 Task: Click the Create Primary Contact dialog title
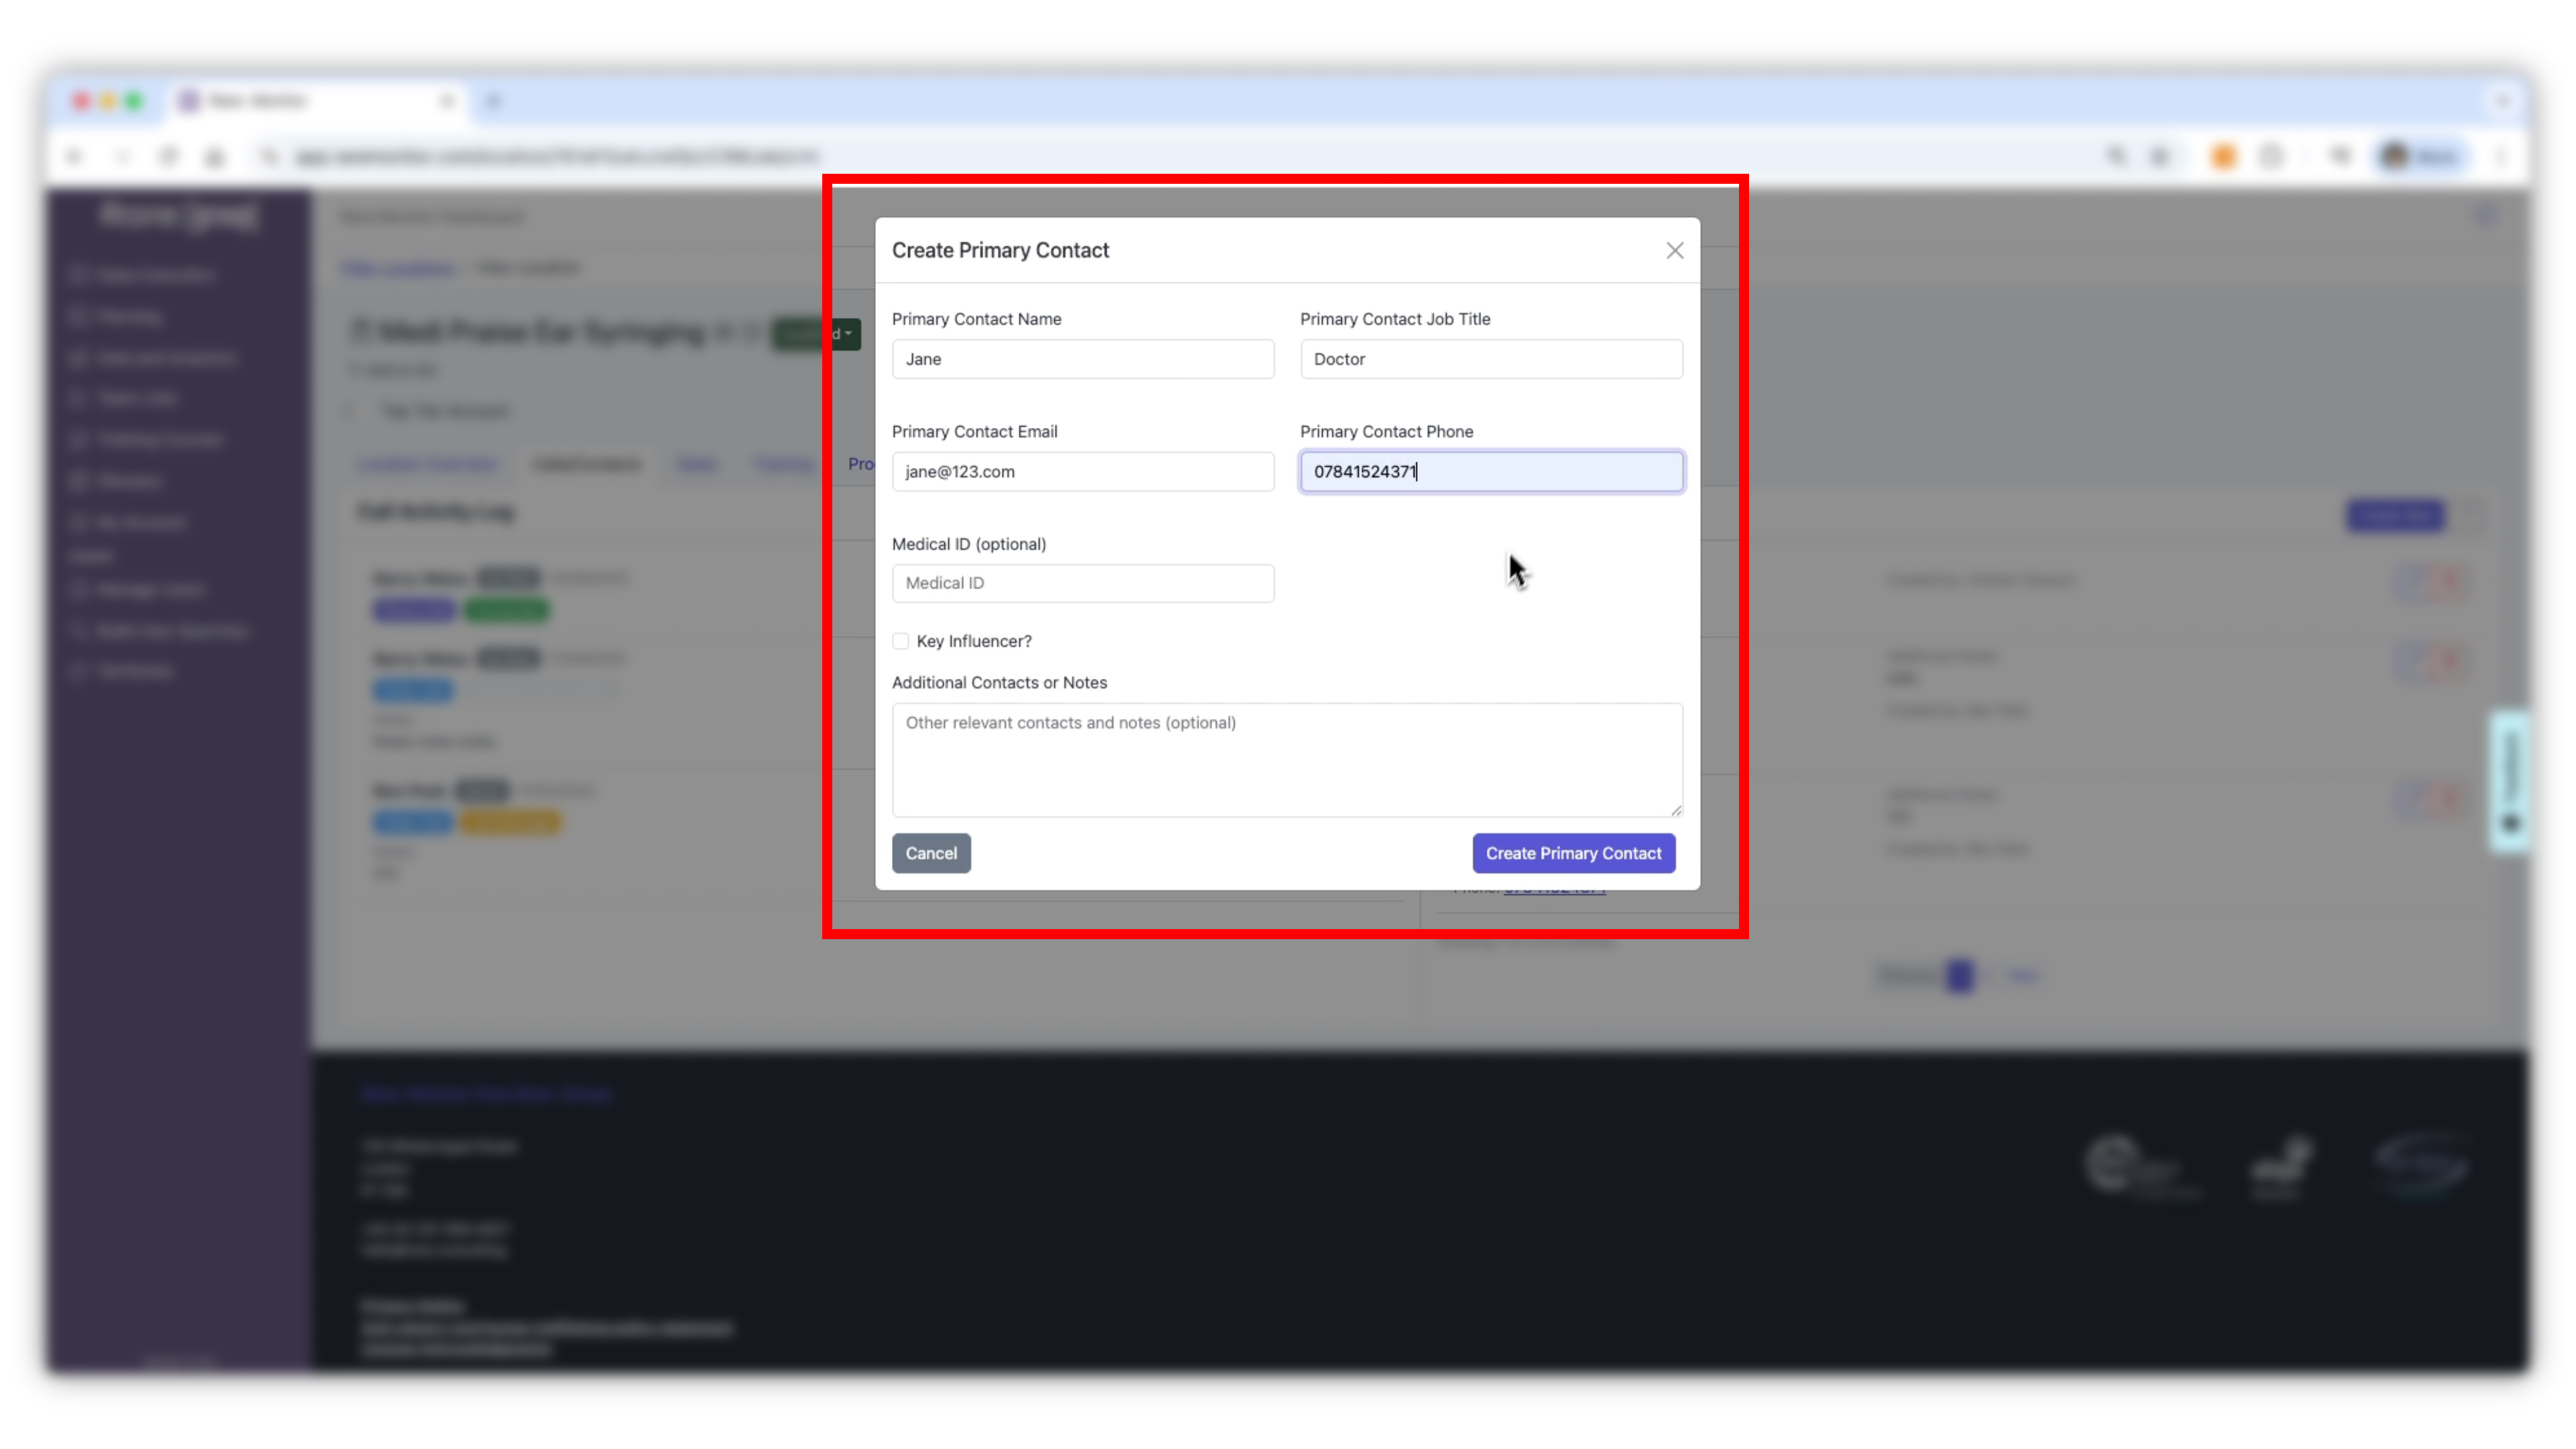click(x=1000, y=250)
